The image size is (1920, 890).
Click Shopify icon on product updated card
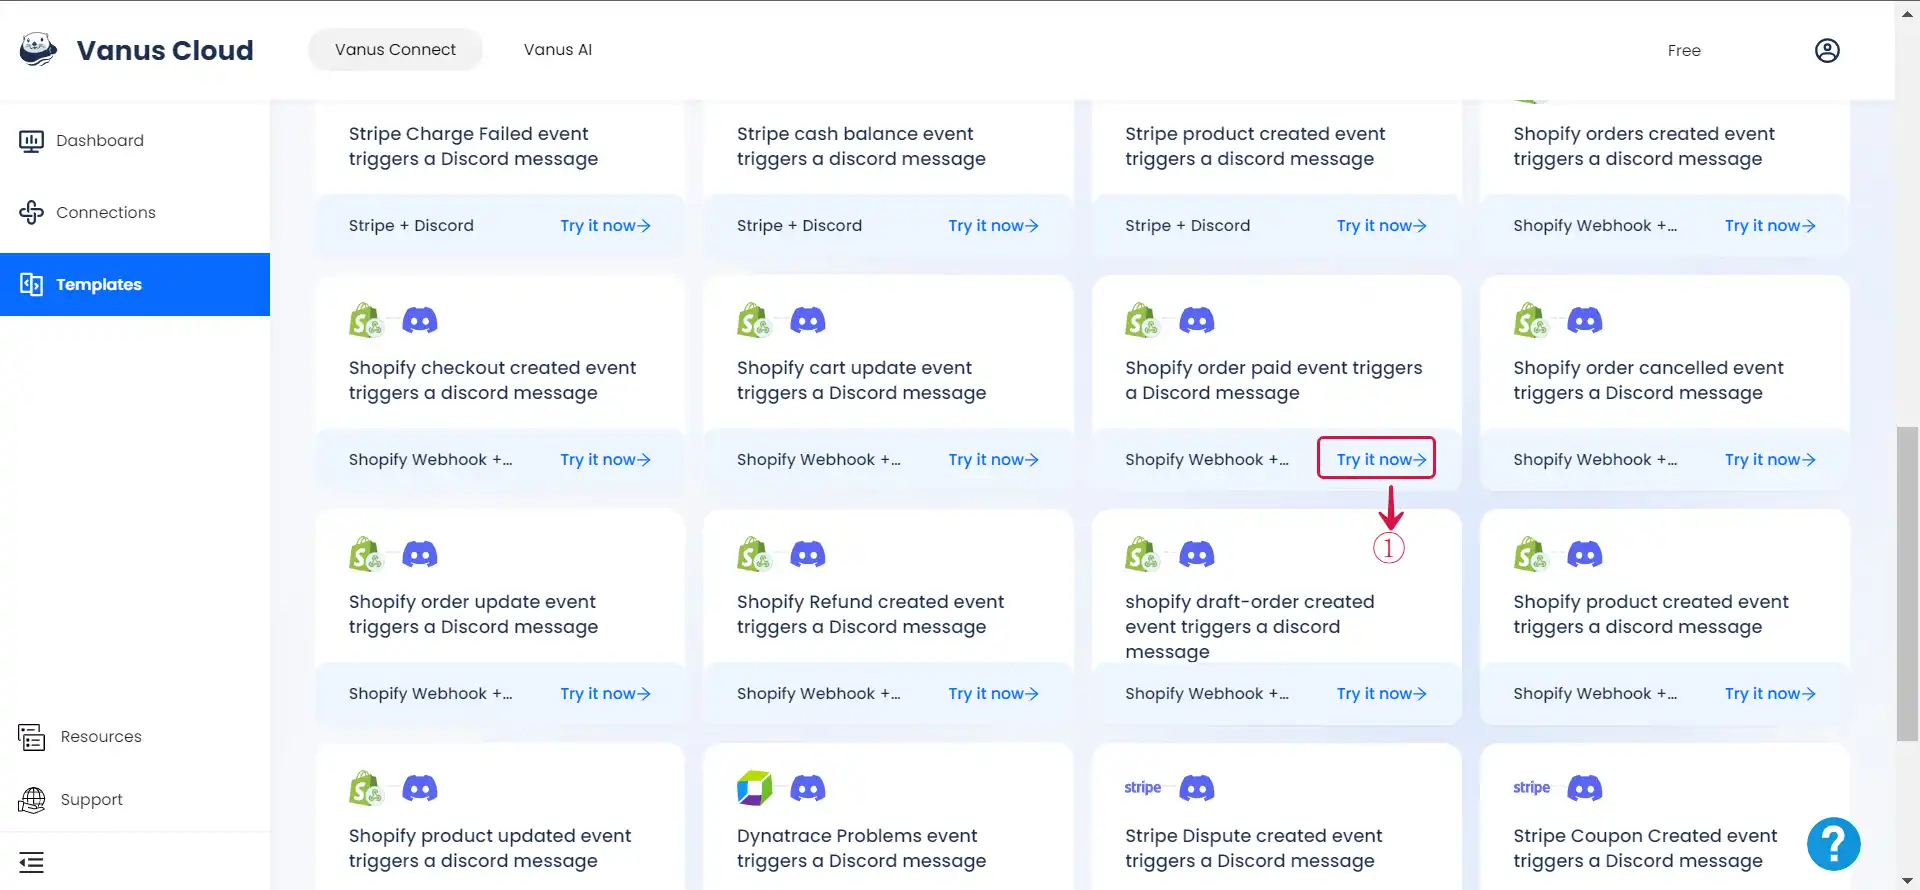click(366, 788)
